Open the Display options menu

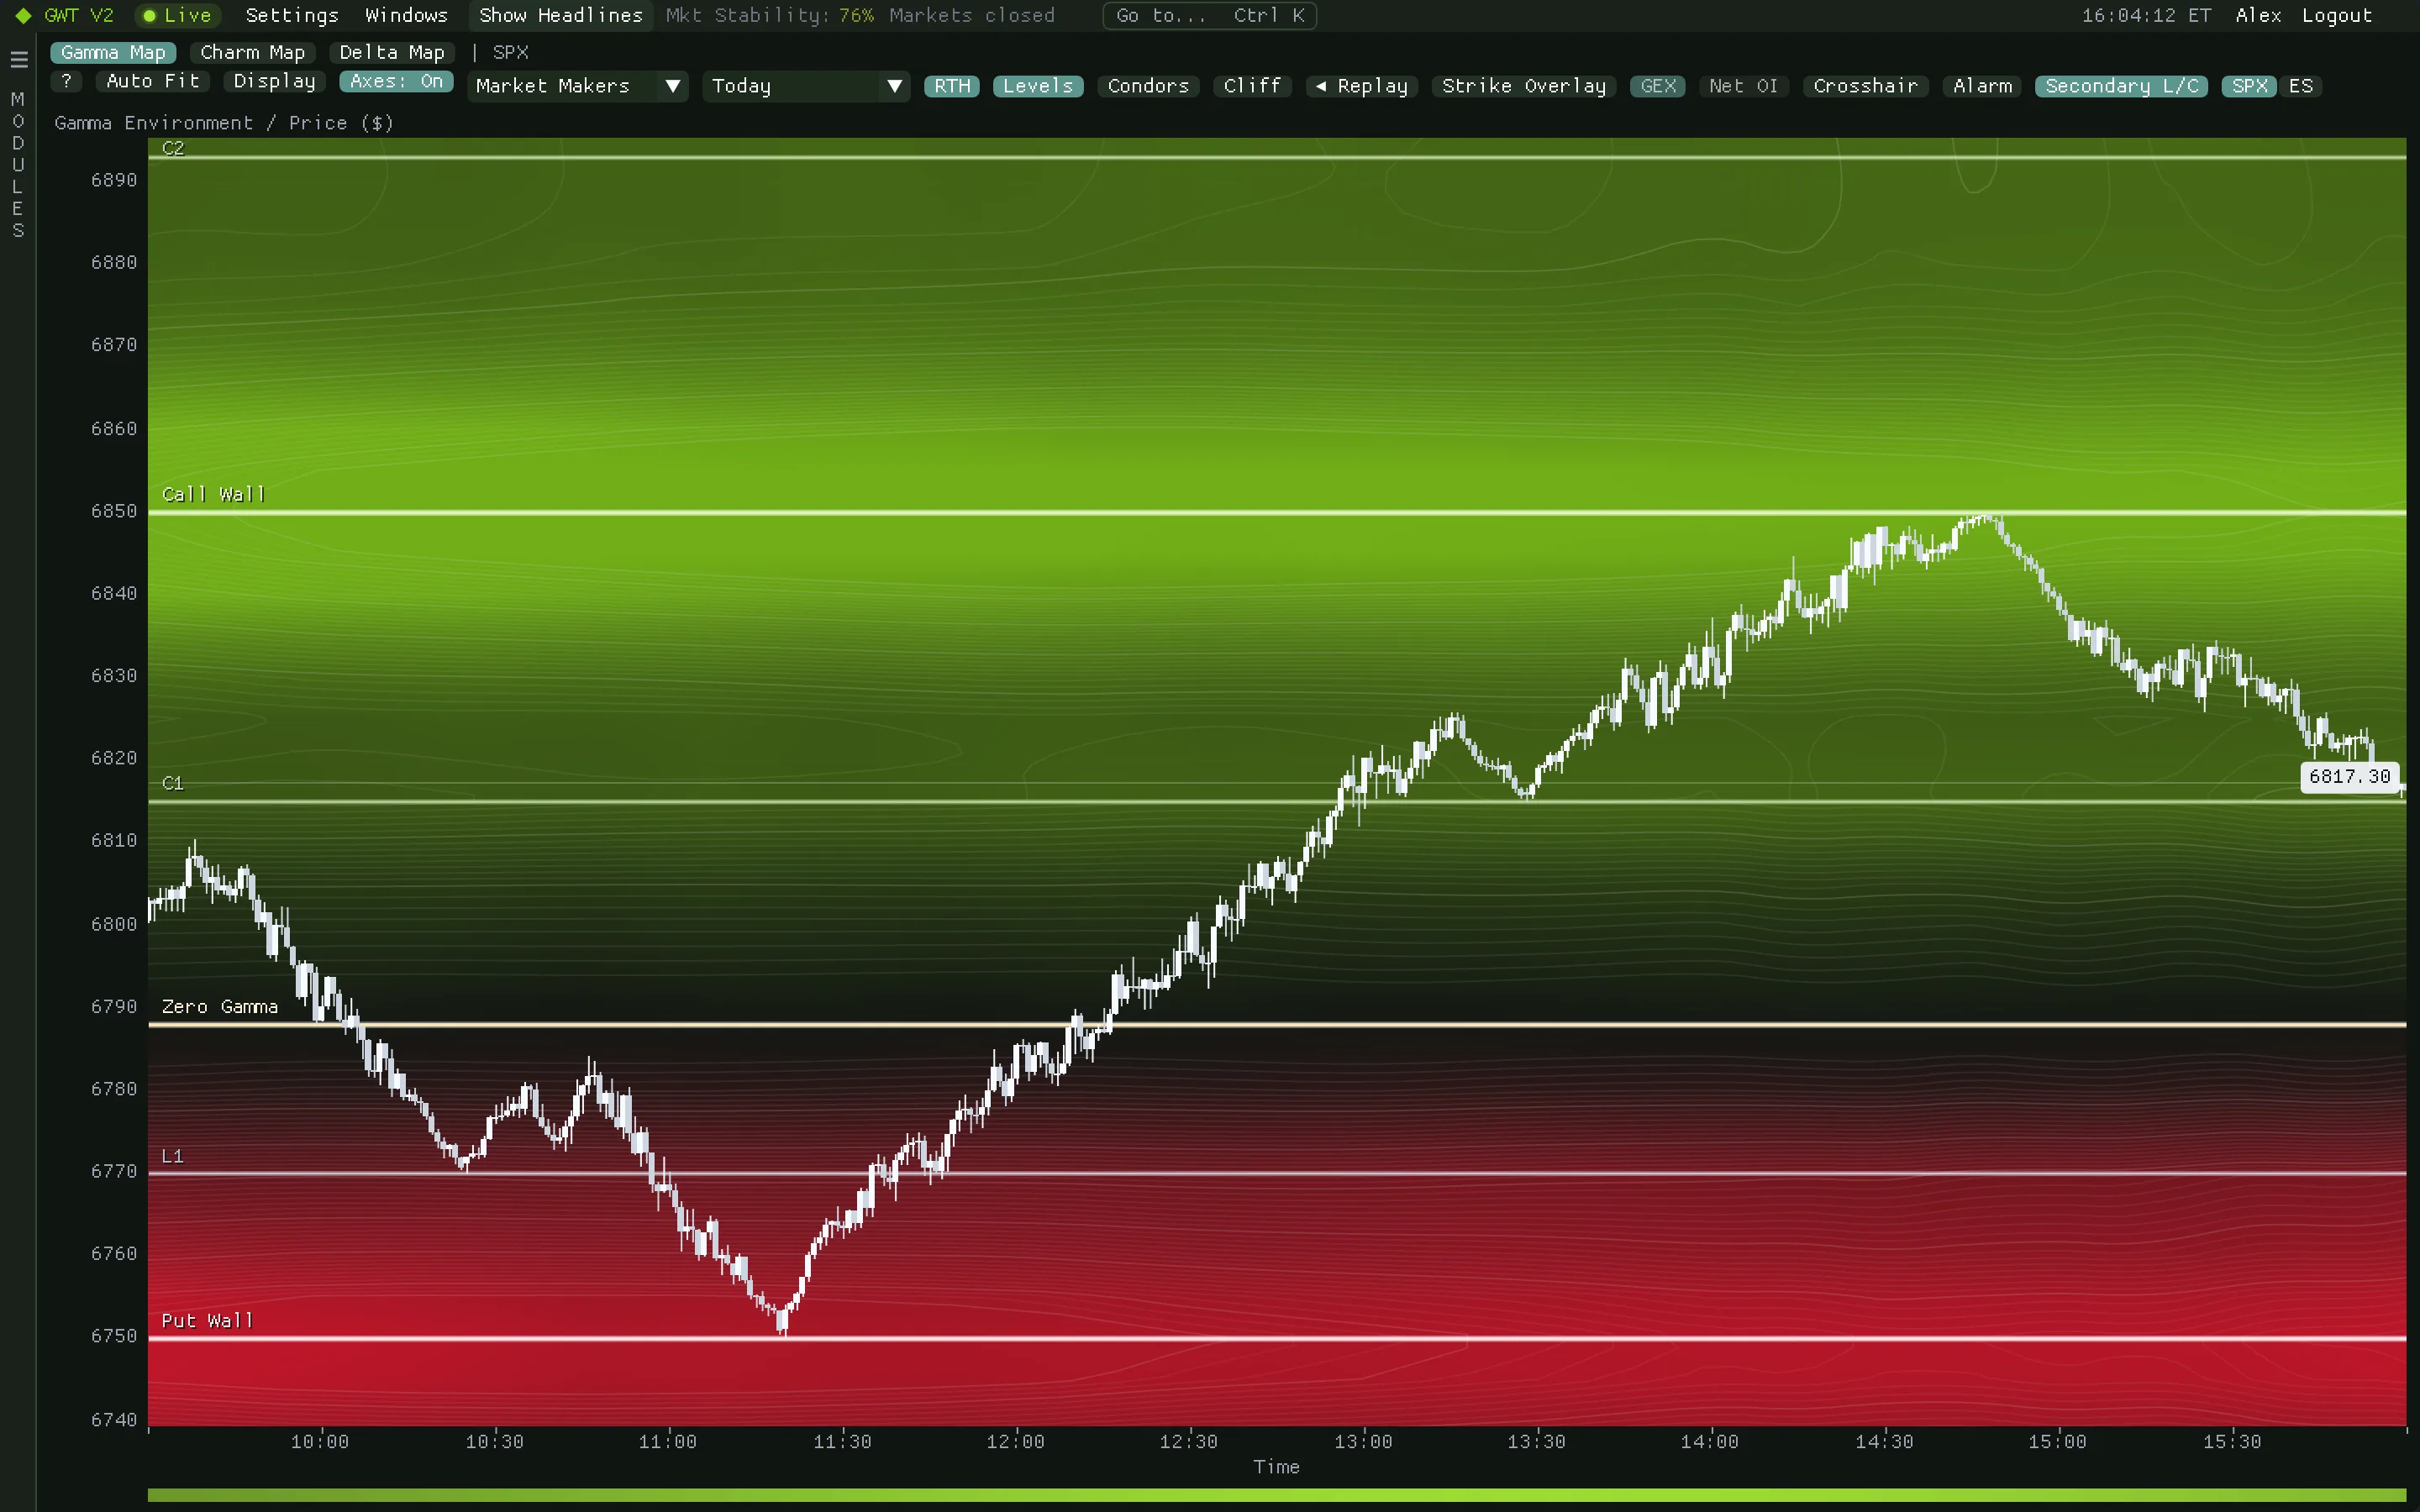274,82
